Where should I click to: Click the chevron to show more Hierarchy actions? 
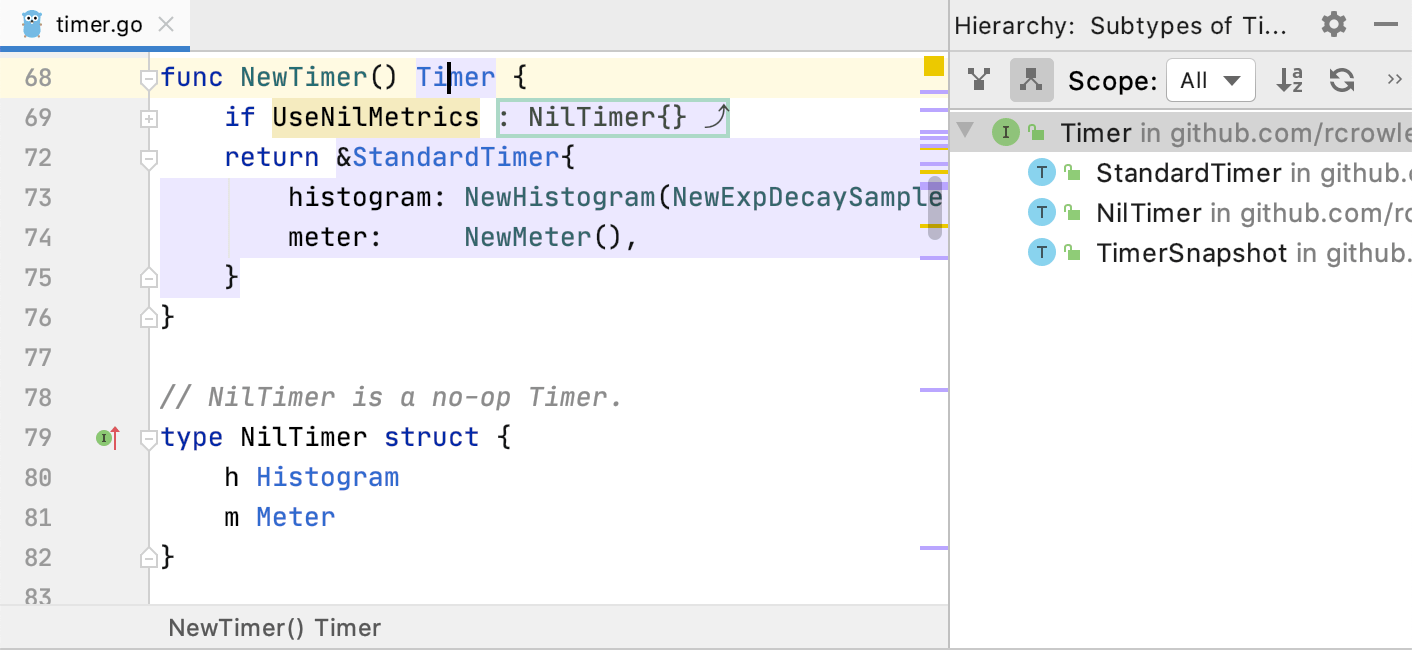coord(1395,80)
